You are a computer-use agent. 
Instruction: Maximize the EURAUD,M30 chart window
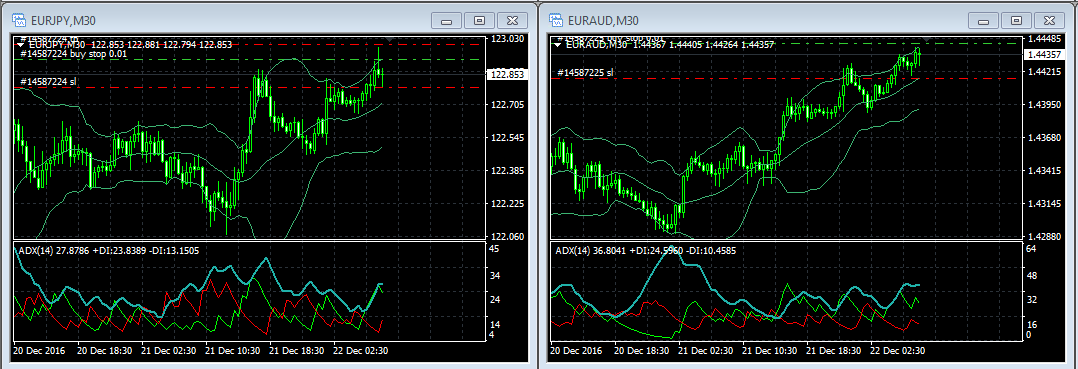click(1015, 21)
